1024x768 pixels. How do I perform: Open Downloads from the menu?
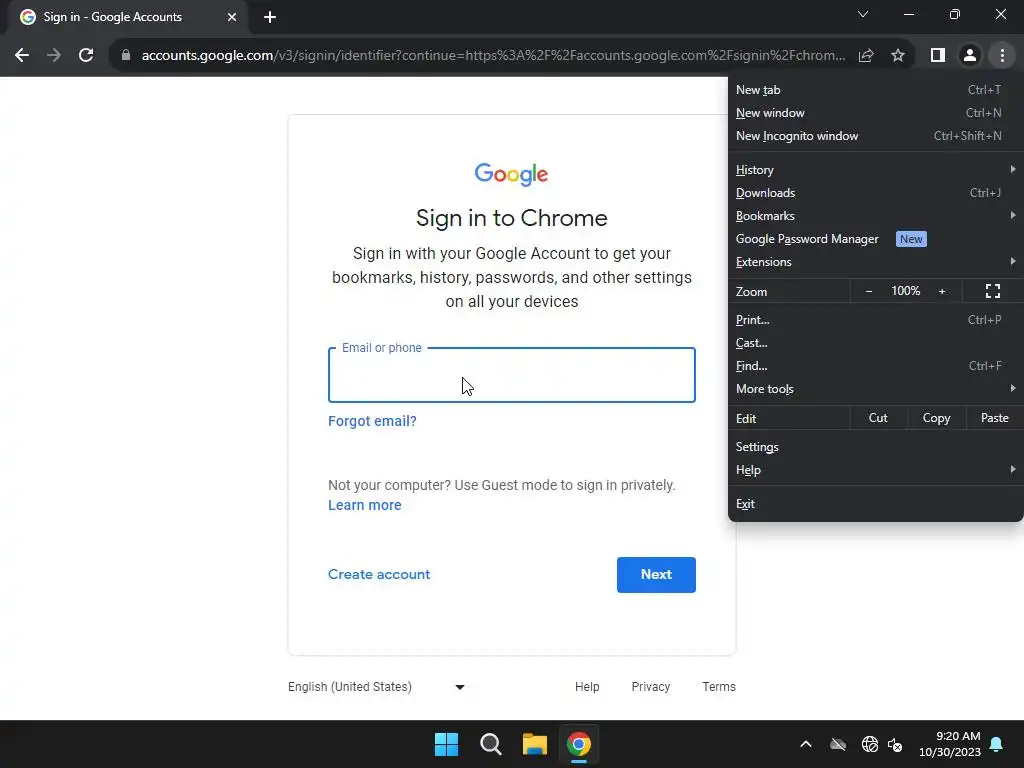coord(875,193)
